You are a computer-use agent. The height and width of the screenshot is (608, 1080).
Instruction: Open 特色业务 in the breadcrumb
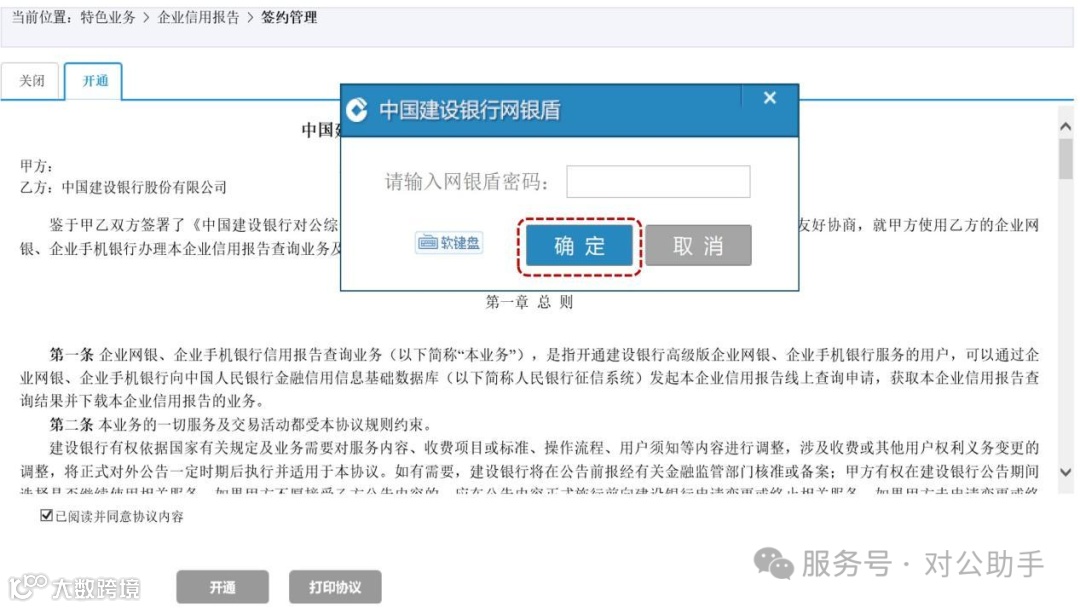(x=108, y=17)
